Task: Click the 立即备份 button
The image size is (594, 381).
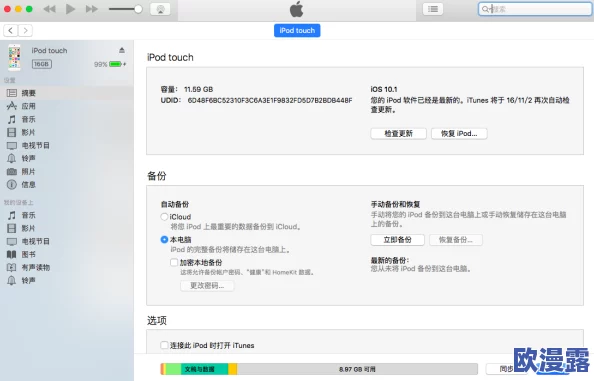Action: tap(397, 240)
